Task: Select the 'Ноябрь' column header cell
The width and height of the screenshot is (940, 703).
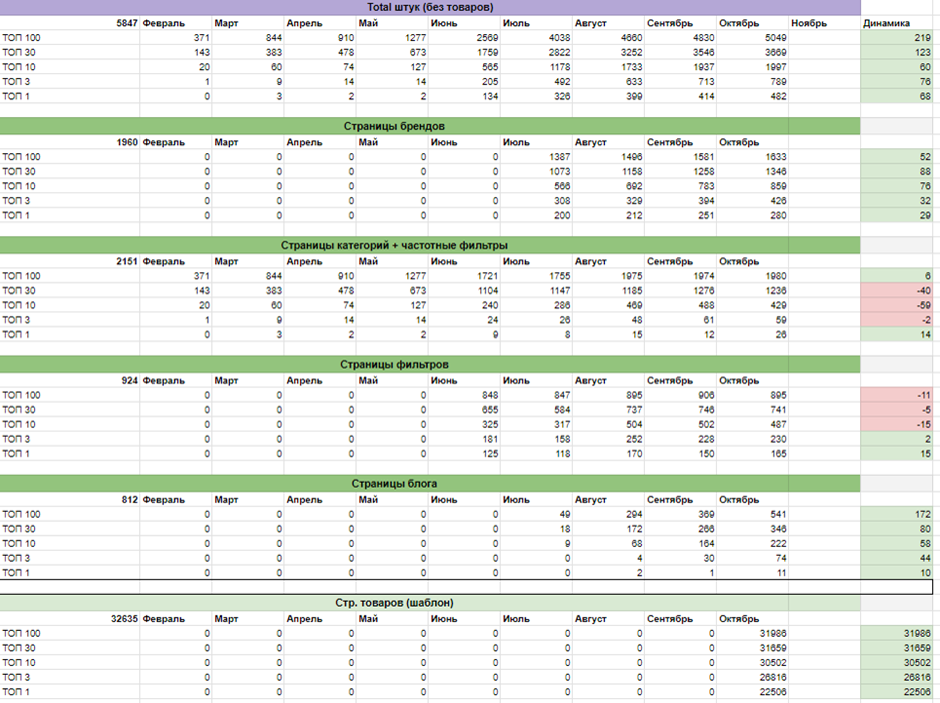Action: (x=808, y=23)
